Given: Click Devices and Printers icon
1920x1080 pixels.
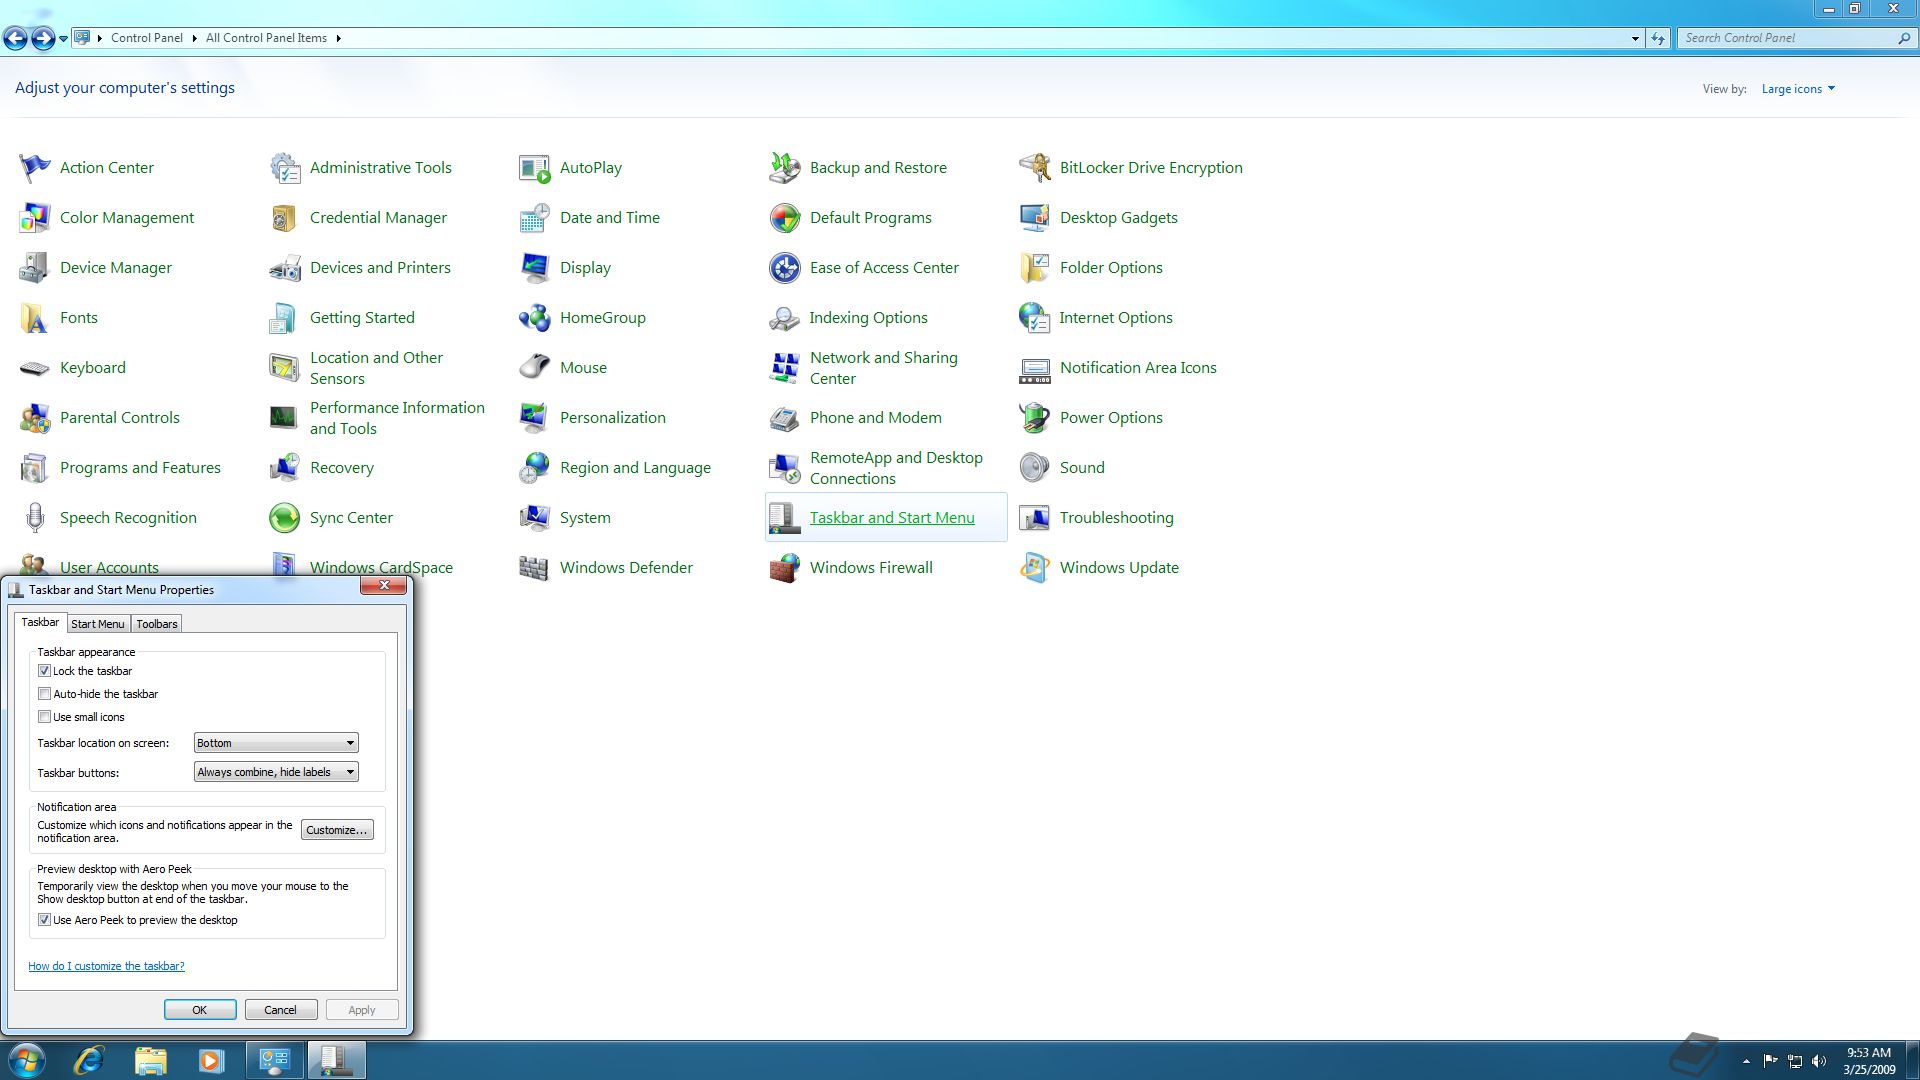Looking at the screenshot, I should pyautogui.click(x=285, y=268).
